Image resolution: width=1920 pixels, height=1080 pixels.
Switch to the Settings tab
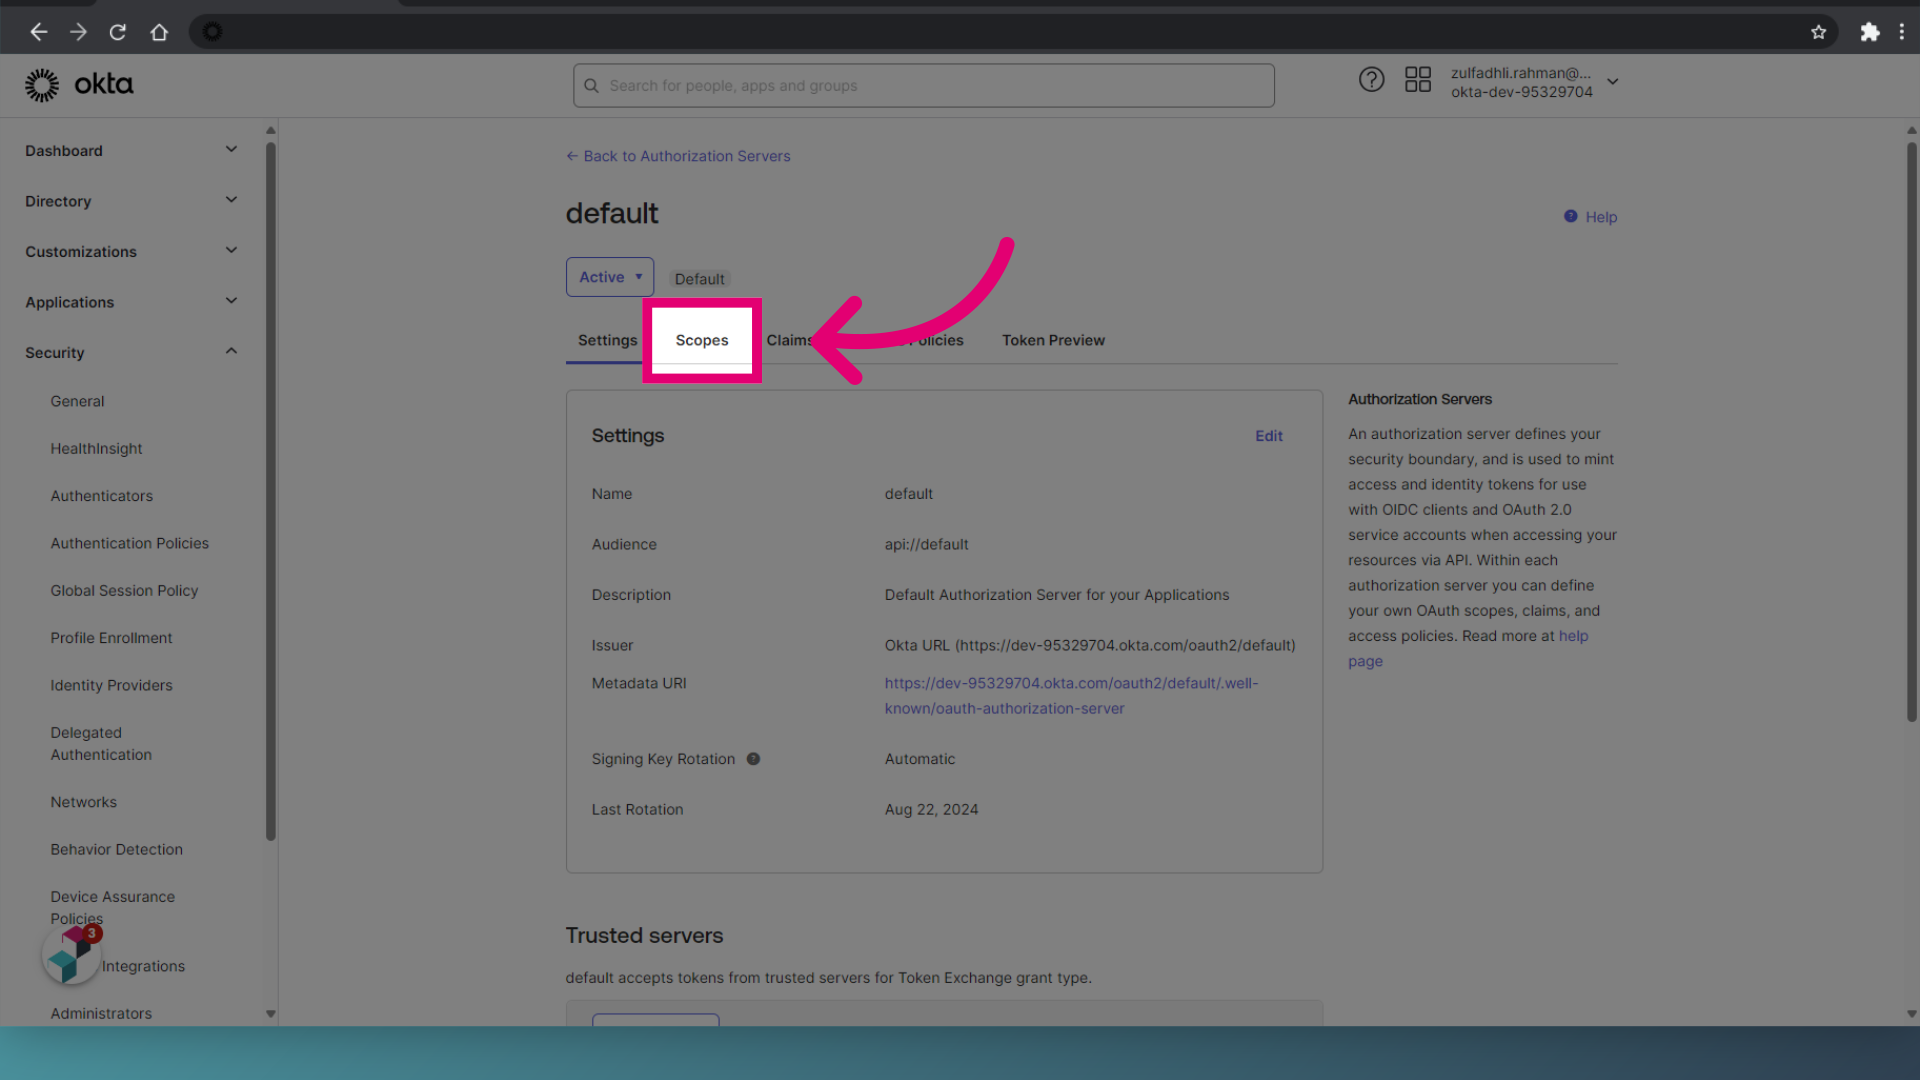(x=607, y=340)
